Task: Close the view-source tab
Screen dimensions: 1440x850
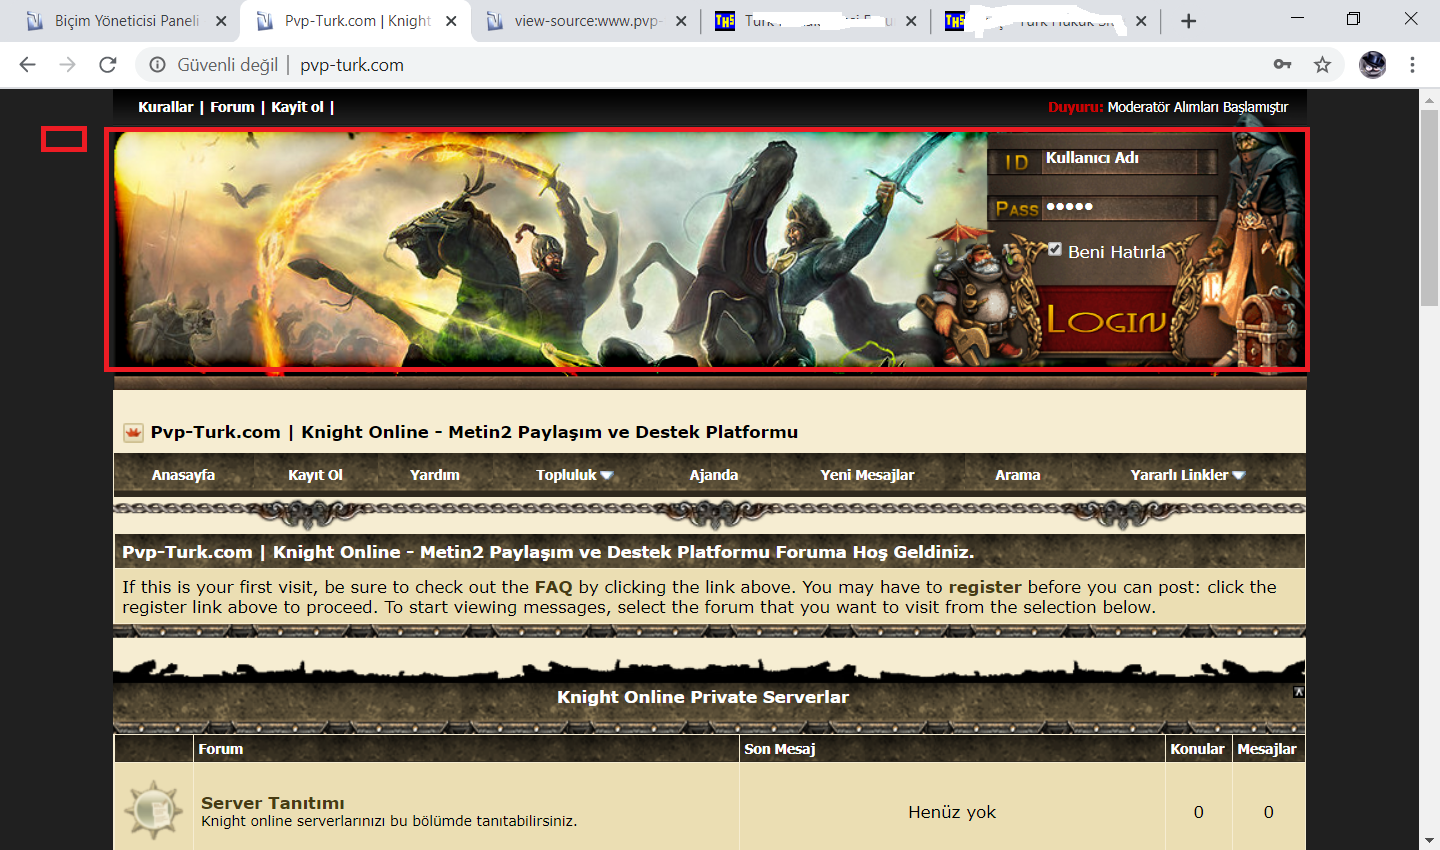Action: point(681,21)
